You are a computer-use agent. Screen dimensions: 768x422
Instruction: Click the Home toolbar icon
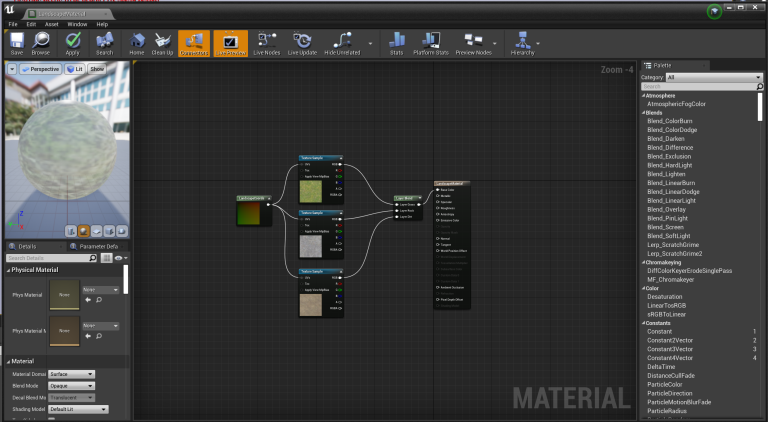pyautogui.click(x=137, y=42)
